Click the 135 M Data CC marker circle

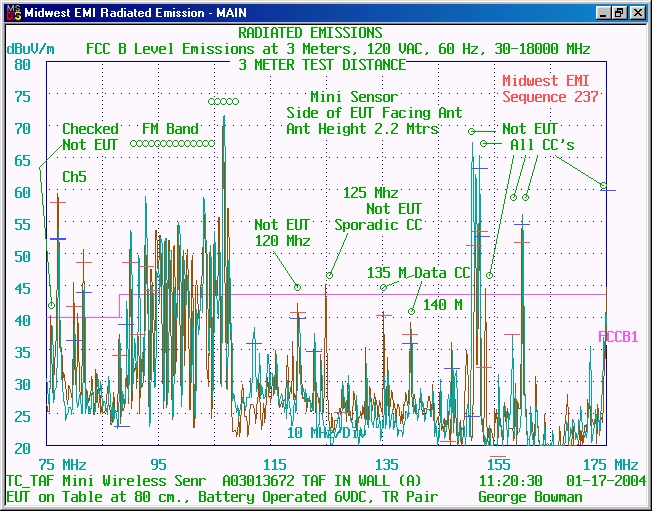[x=383, y=288]
